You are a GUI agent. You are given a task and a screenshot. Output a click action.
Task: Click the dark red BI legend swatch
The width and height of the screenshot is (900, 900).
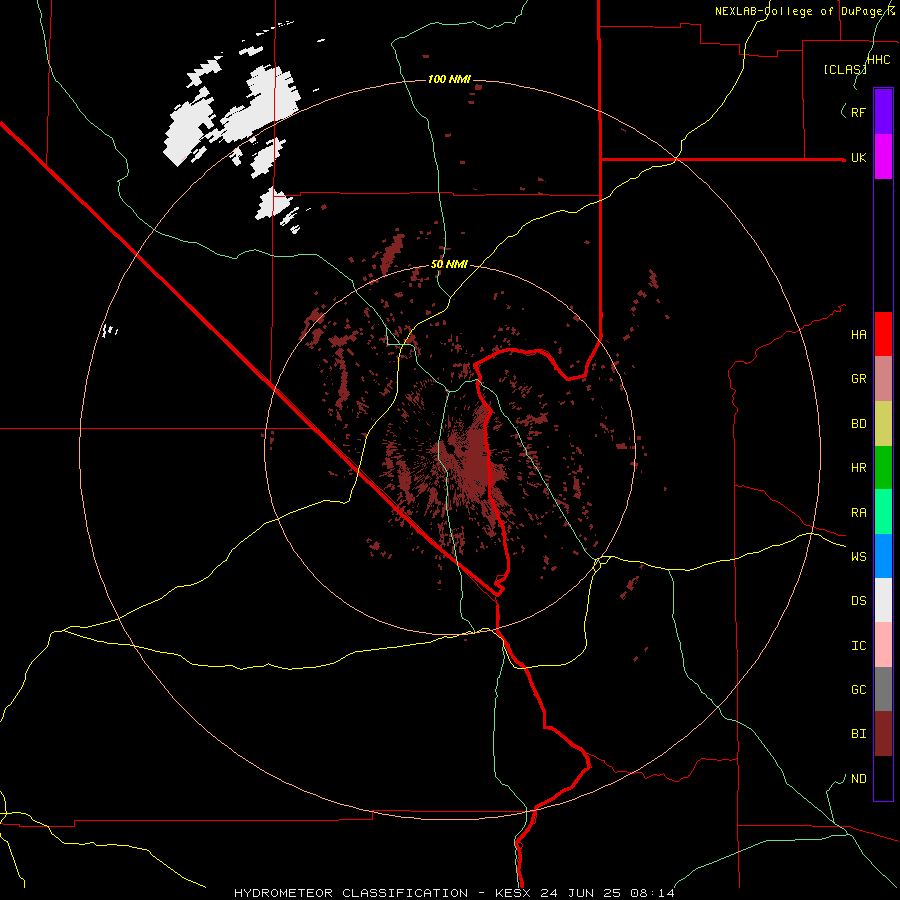[x=883, y=734]
